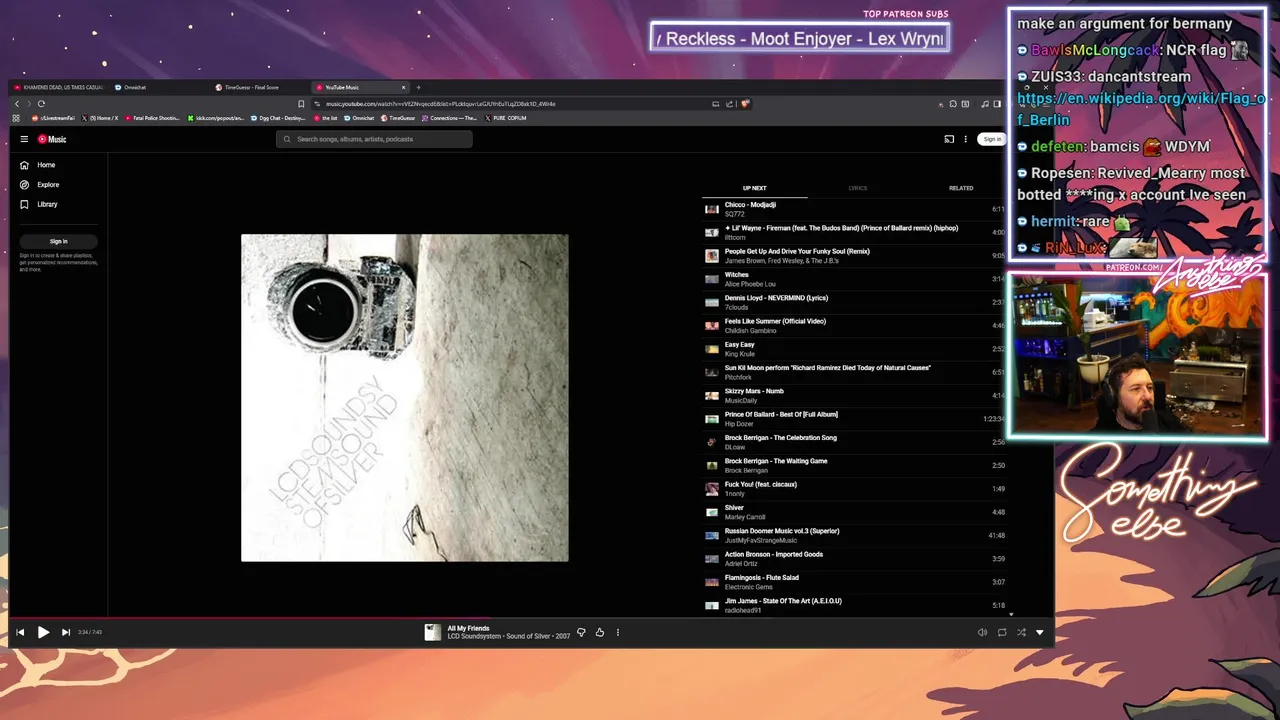
Task: Open a new browser tab with plus
Action: click(x=418, y=87)
